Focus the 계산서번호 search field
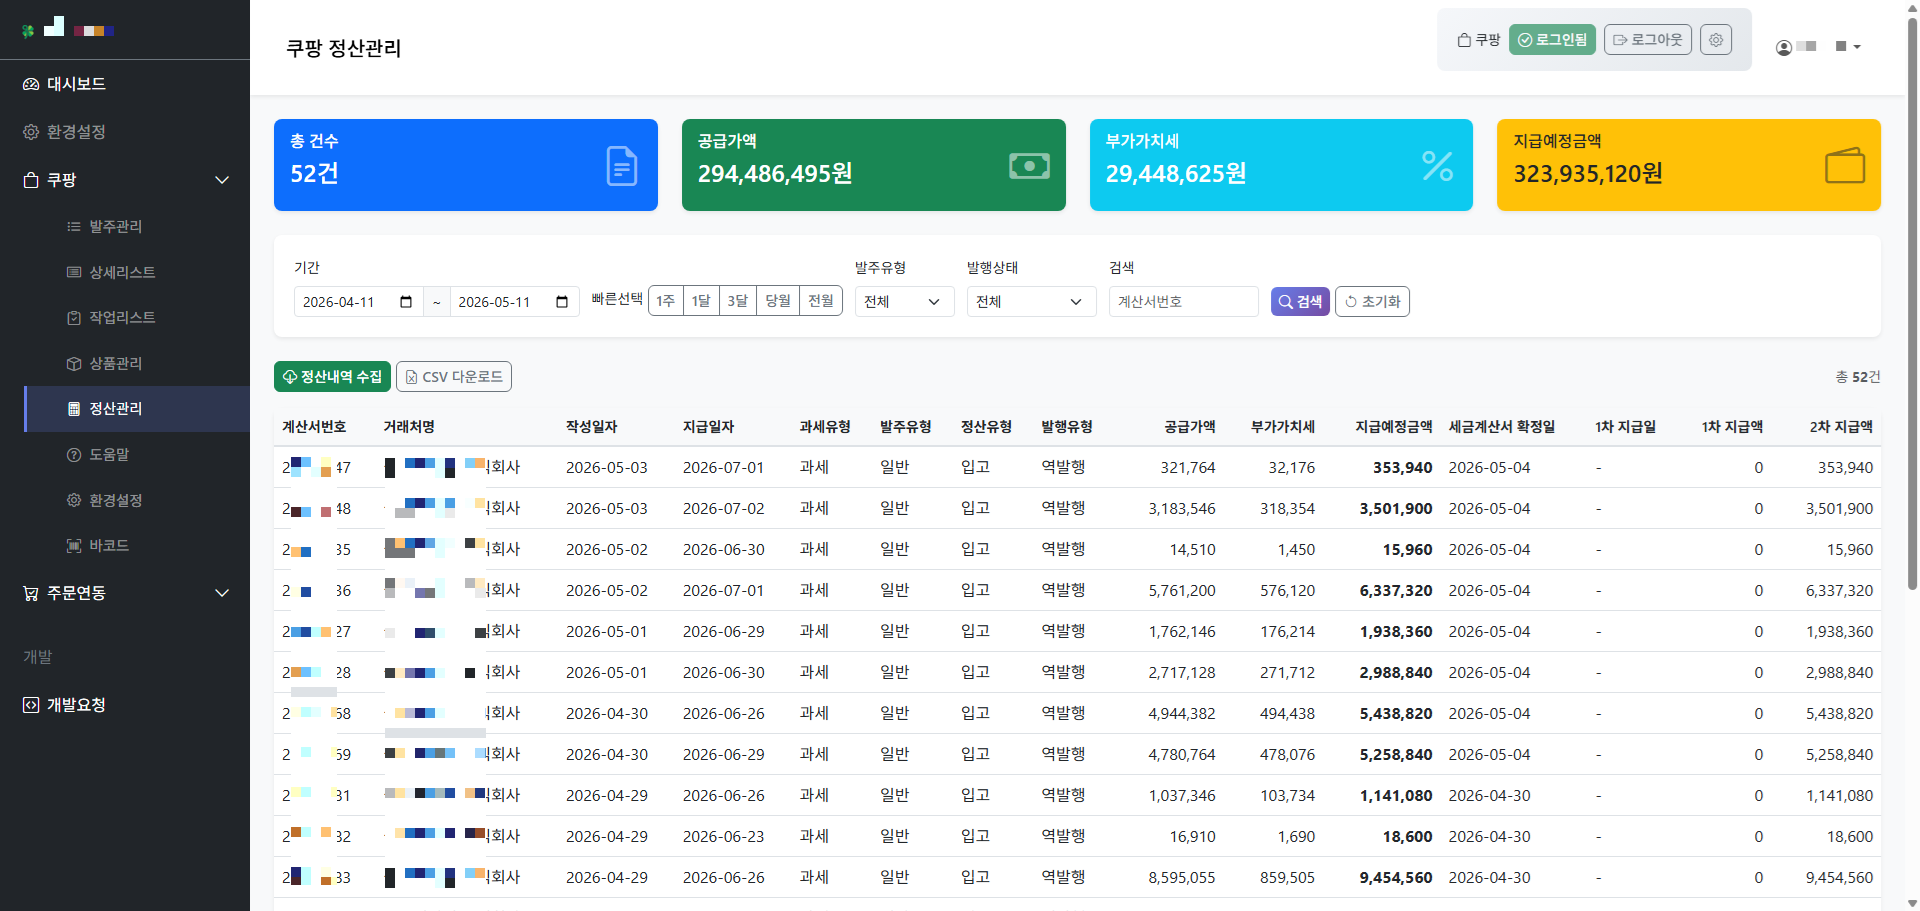The image size is (1920, 911). [x=1183, y=302]
